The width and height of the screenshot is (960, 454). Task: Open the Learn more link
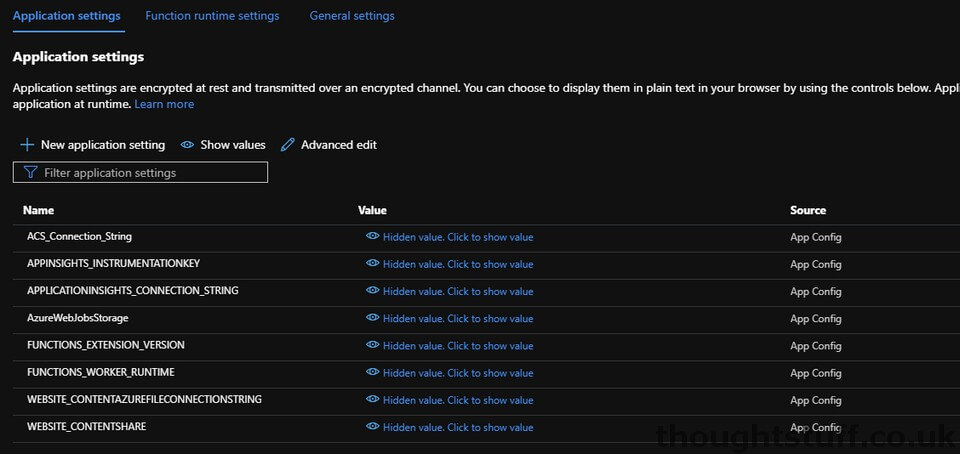pos(164,105)
